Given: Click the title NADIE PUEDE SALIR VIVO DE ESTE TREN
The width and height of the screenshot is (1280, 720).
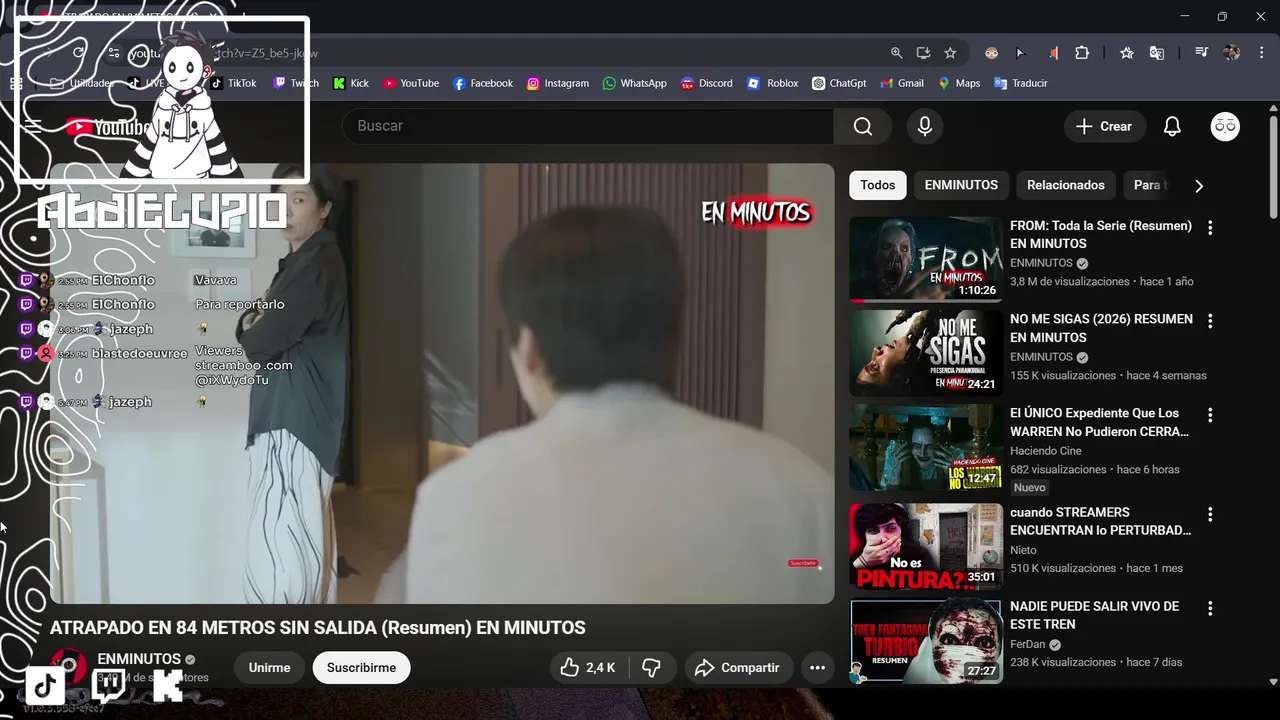Looking at the screenshot, I should pyautogui.click(x=1095, y=615).
